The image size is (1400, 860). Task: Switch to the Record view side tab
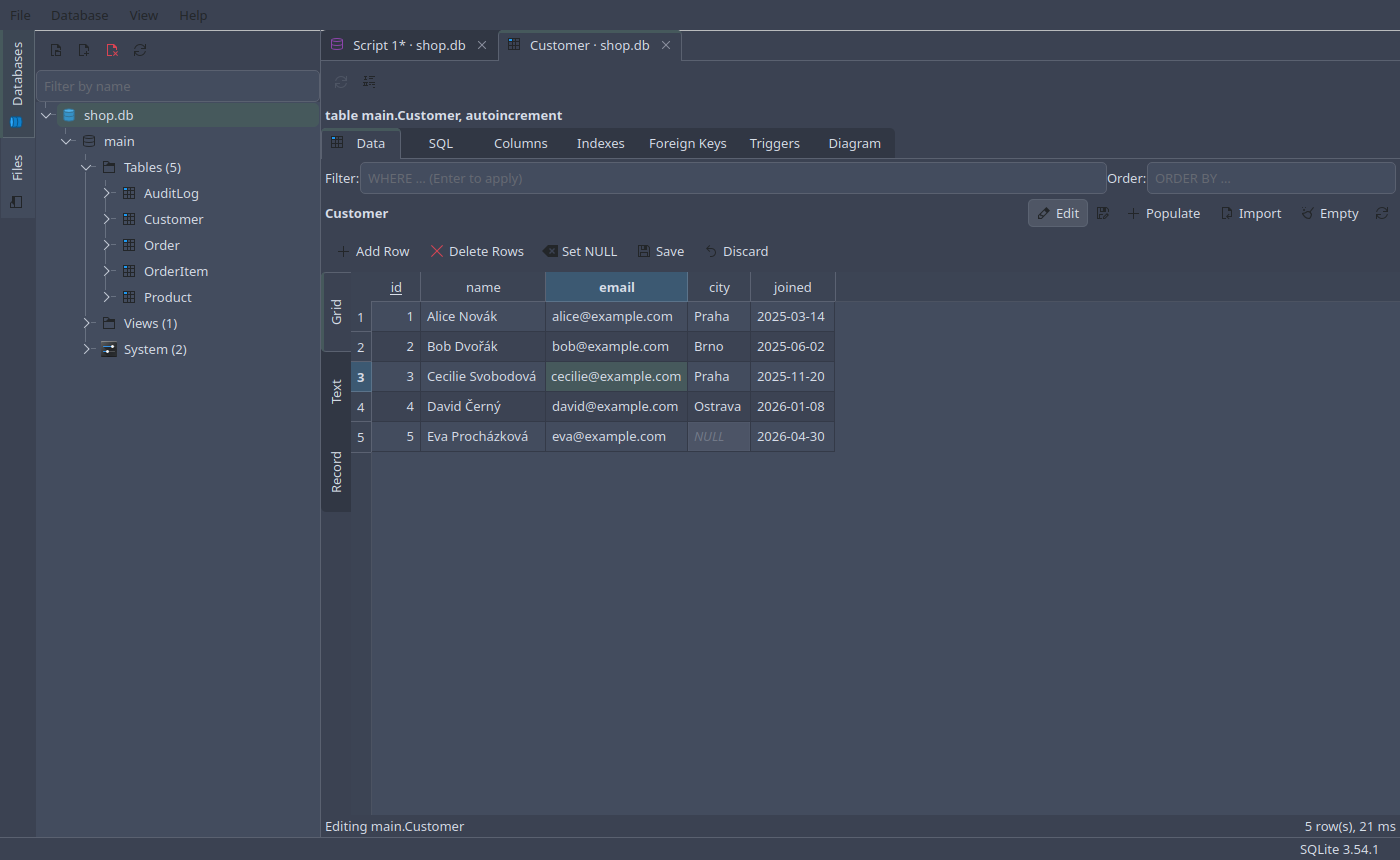pos(336,472)
